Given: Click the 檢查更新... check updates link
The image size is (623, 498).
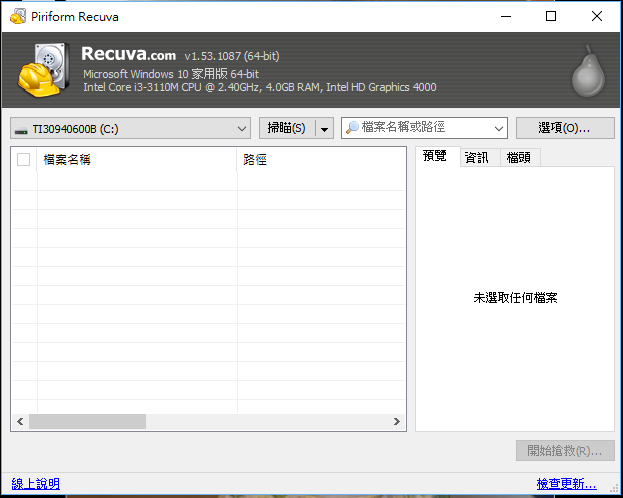Looking at the screenshot, I should pos(567,484).
